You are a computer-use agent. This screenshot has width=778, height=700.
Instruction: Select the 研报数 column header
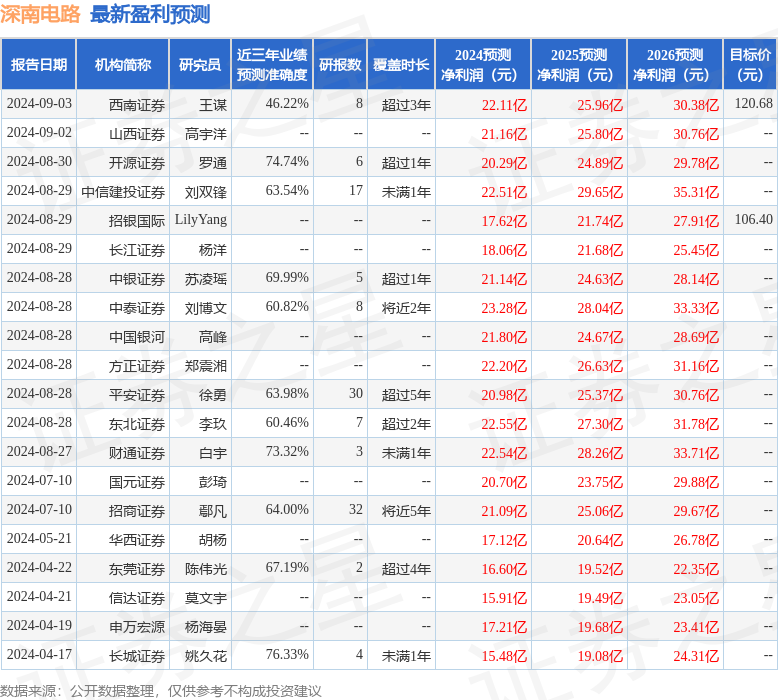pos(340,64)
